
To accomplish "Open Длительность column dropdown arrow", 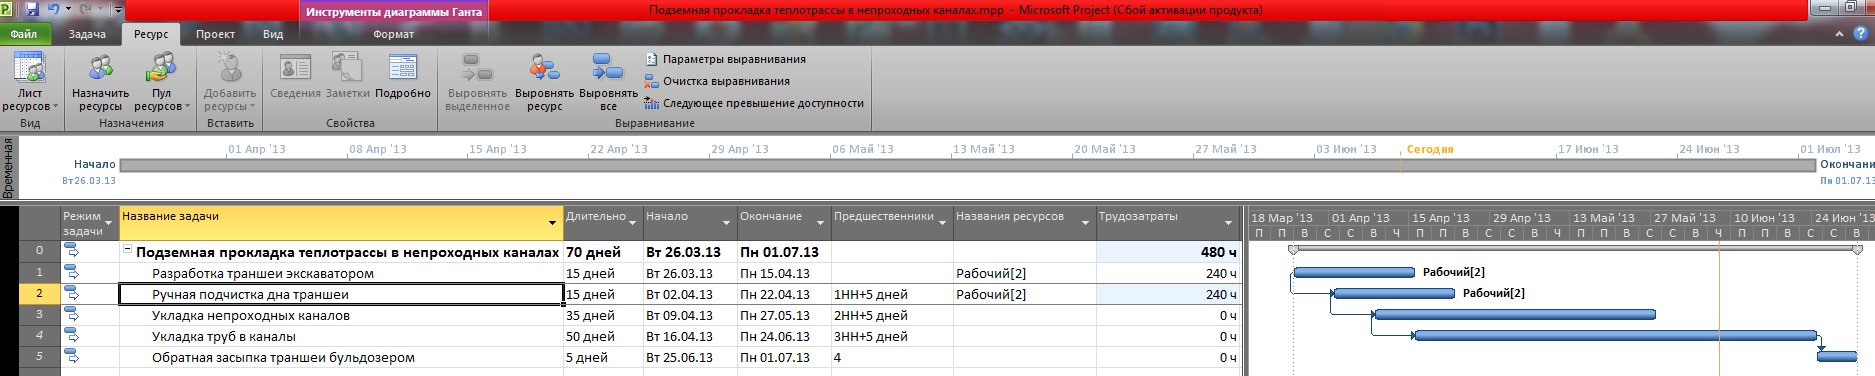I will click(x=633, y=222).
